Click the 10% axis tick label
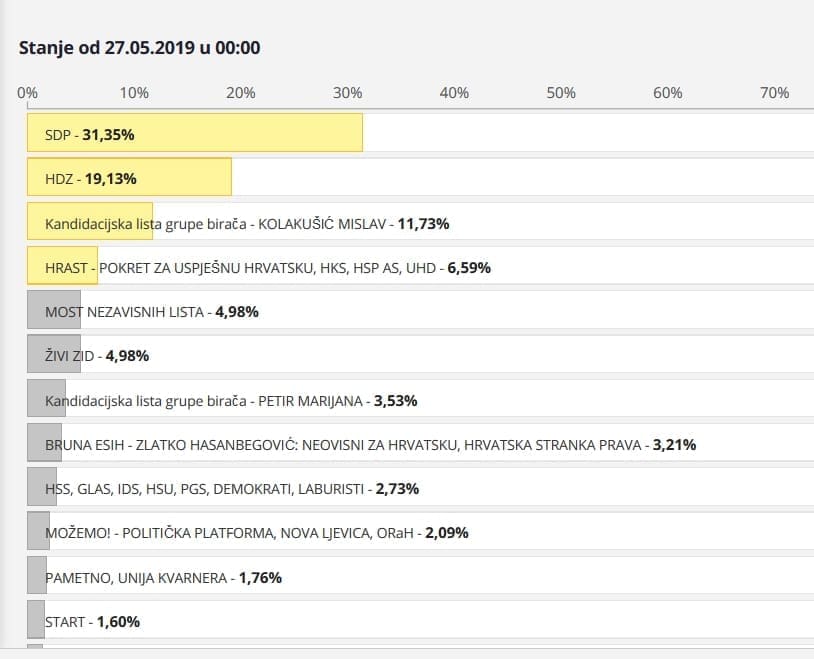814x659 pixels. pos(134,93)
